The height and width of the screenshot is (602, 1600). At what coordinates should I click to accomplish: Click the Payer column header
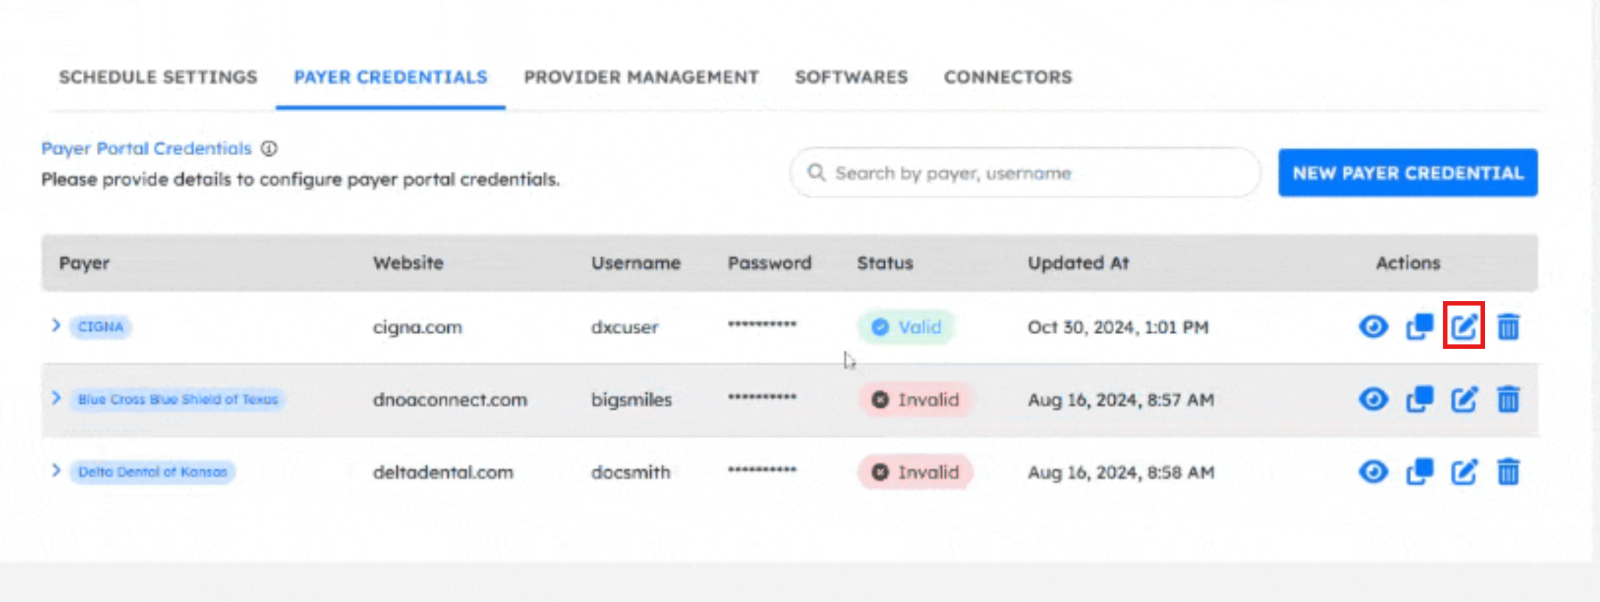point(84,263)
